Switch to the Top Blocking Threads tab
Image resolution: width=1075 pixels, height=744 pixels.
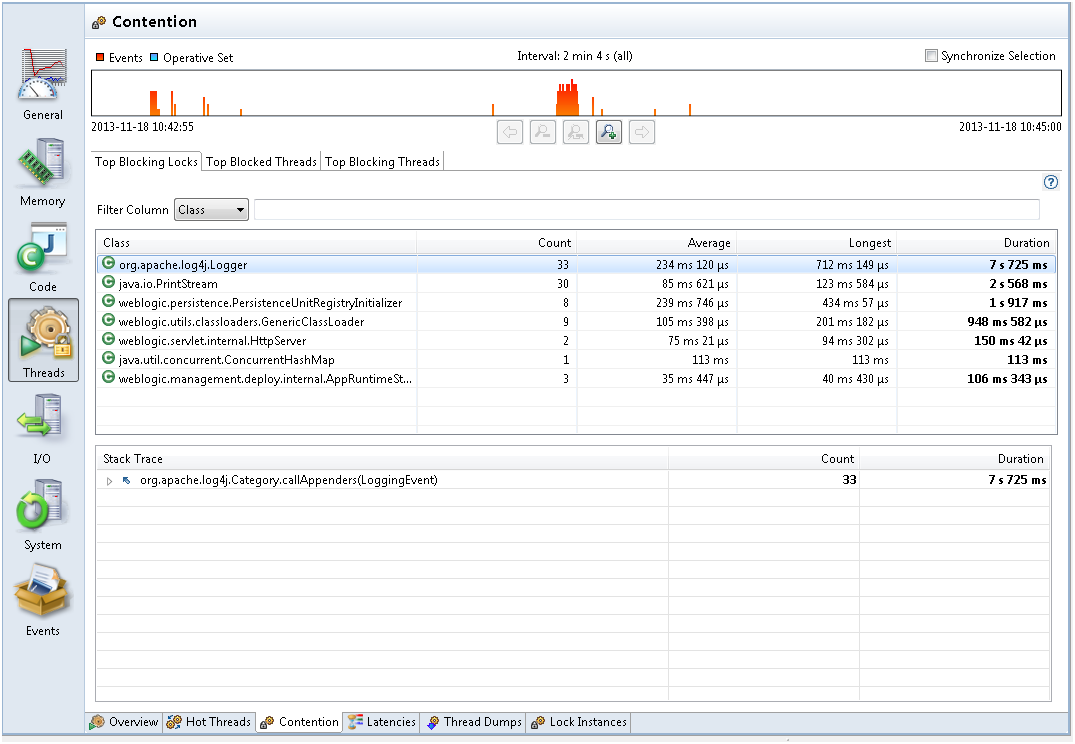[x=382, y=162]
